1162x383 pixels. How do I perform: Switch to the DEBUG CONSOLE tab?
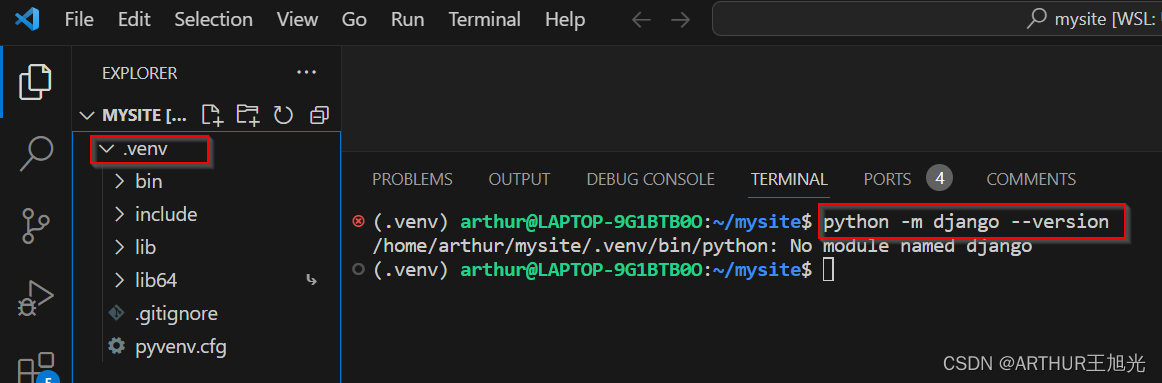(651, 179)
